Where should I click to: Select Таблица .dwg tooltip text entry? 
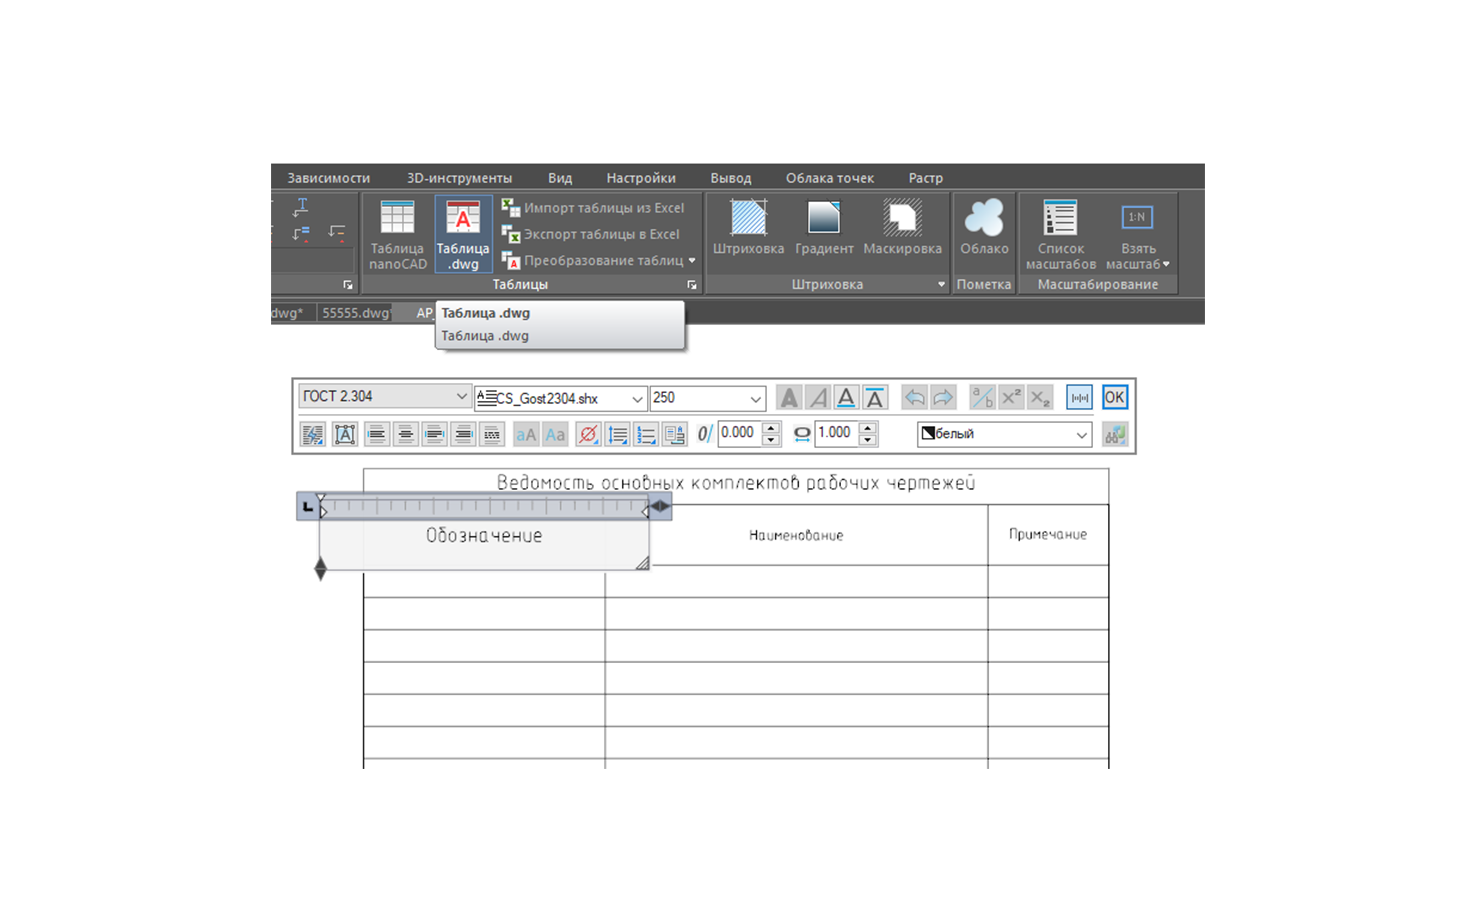(485, 336)
